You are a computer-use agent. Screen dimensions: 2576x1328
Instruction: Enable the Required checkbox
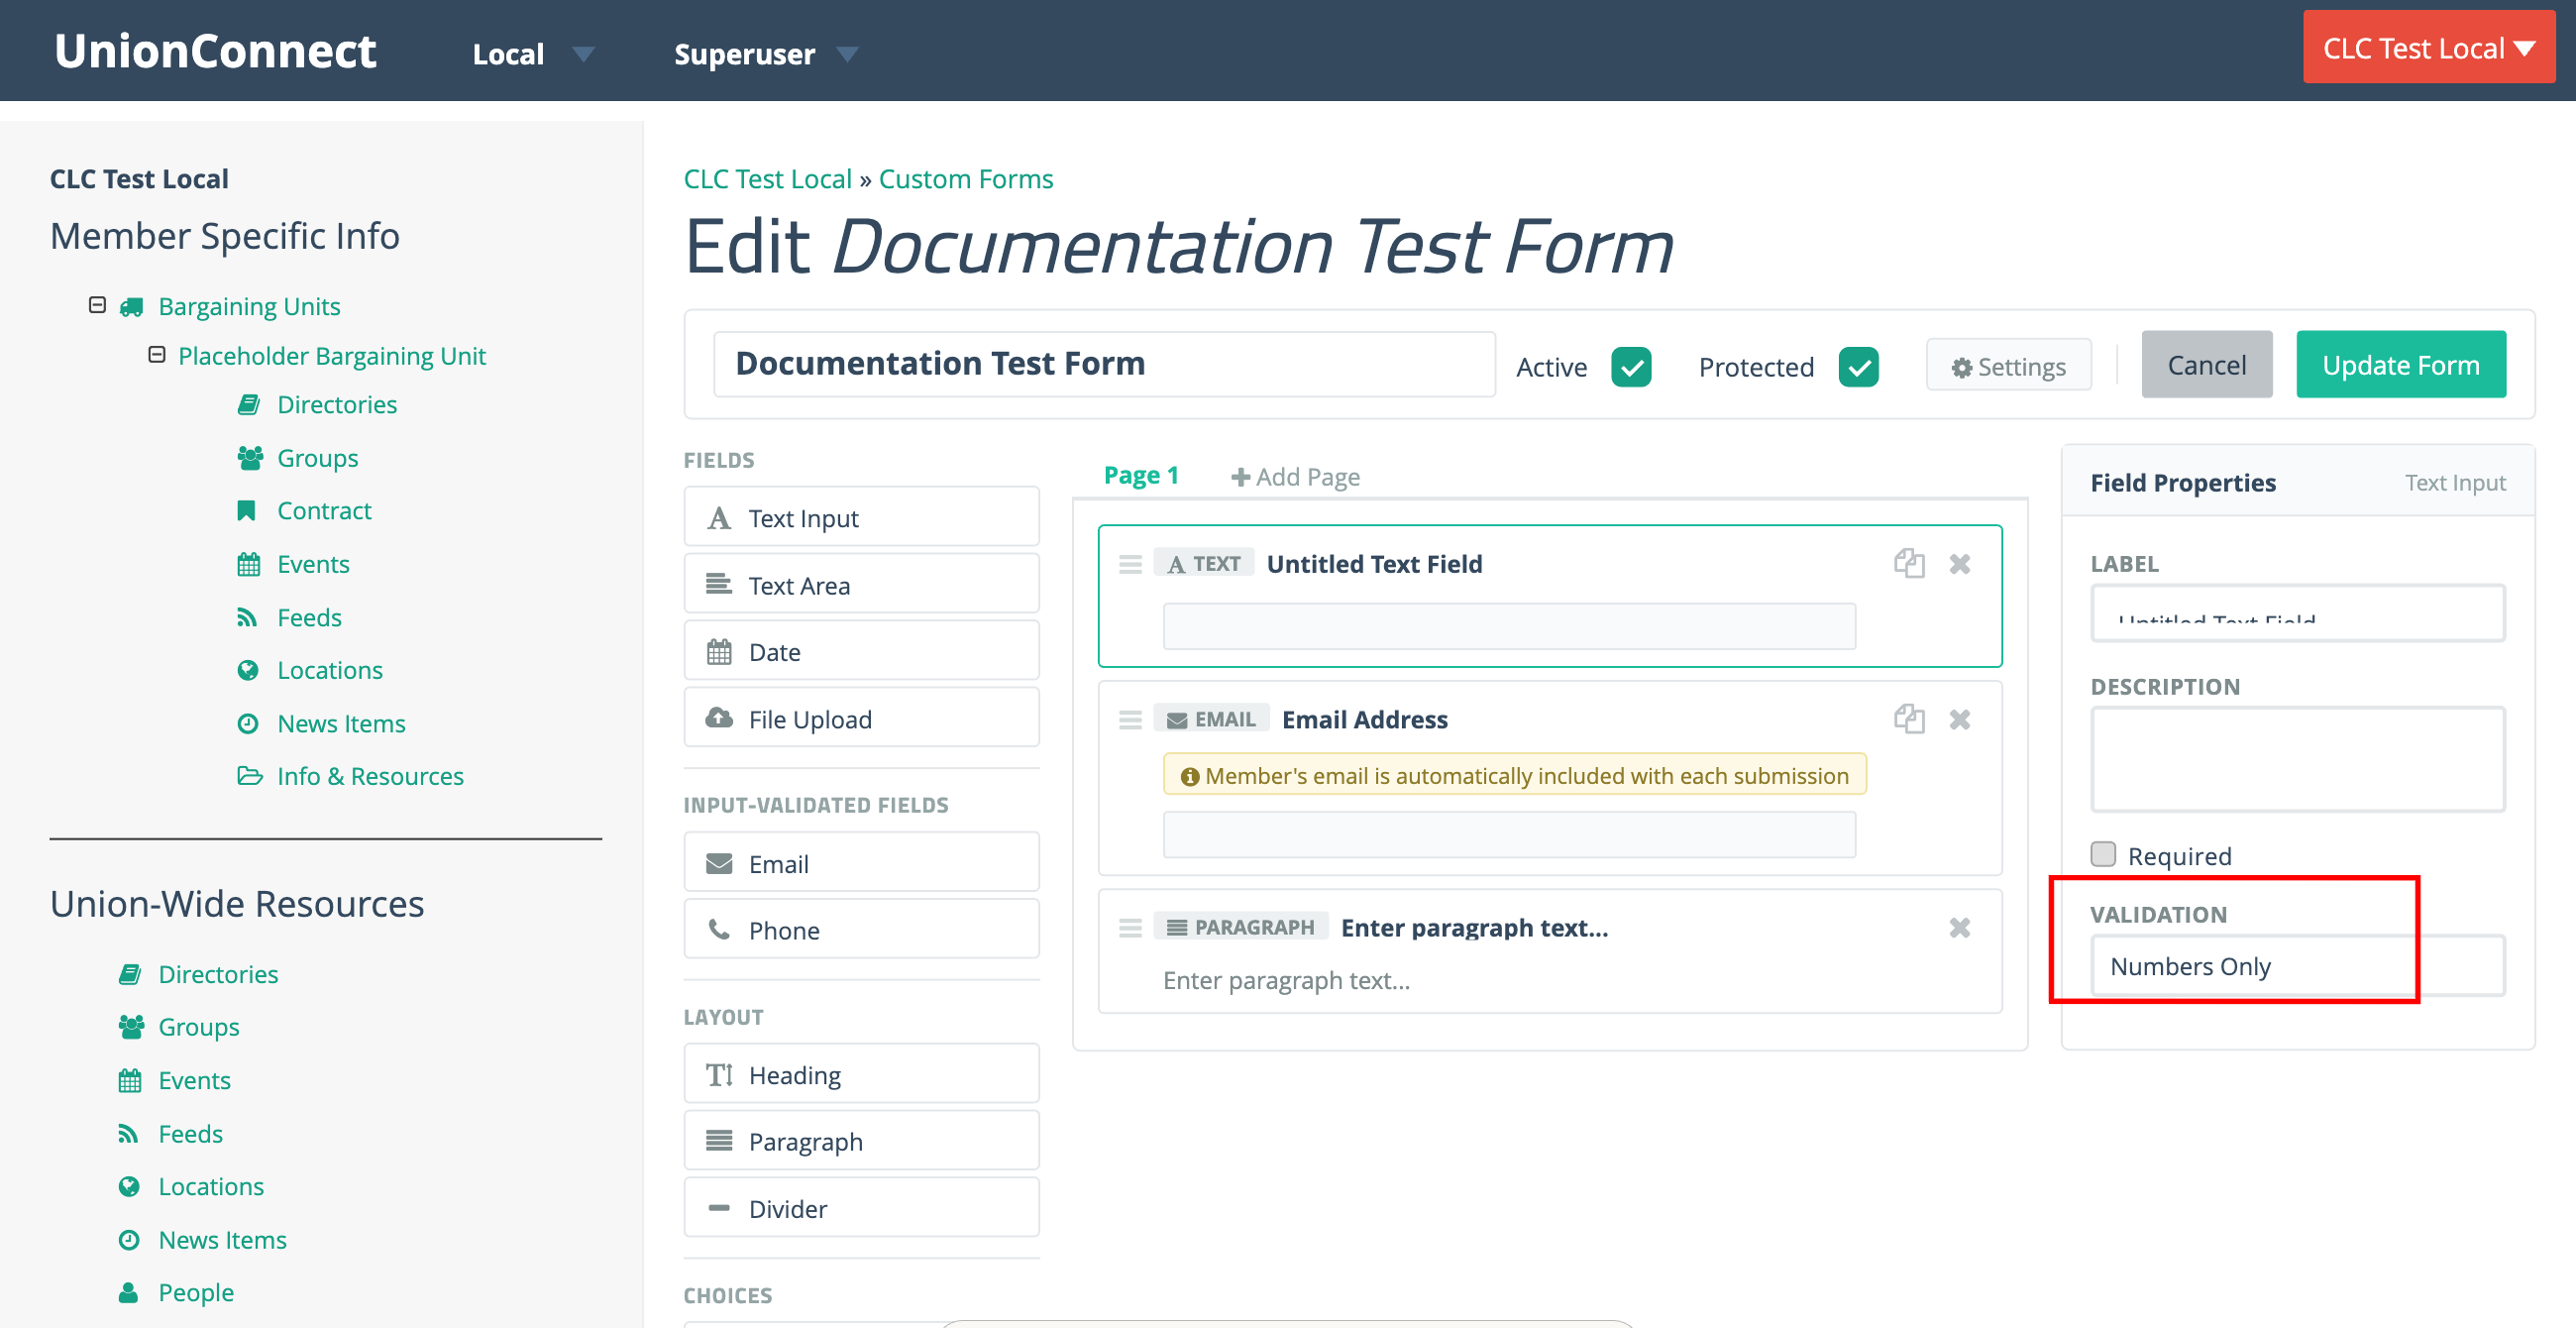2103,854
